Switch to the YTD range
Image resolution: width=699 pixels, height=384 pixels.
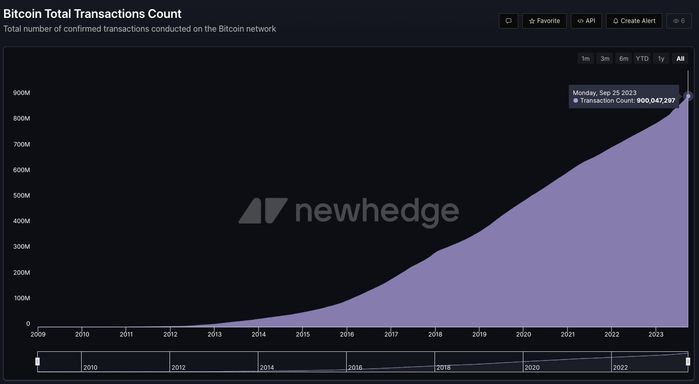[642, 58]
